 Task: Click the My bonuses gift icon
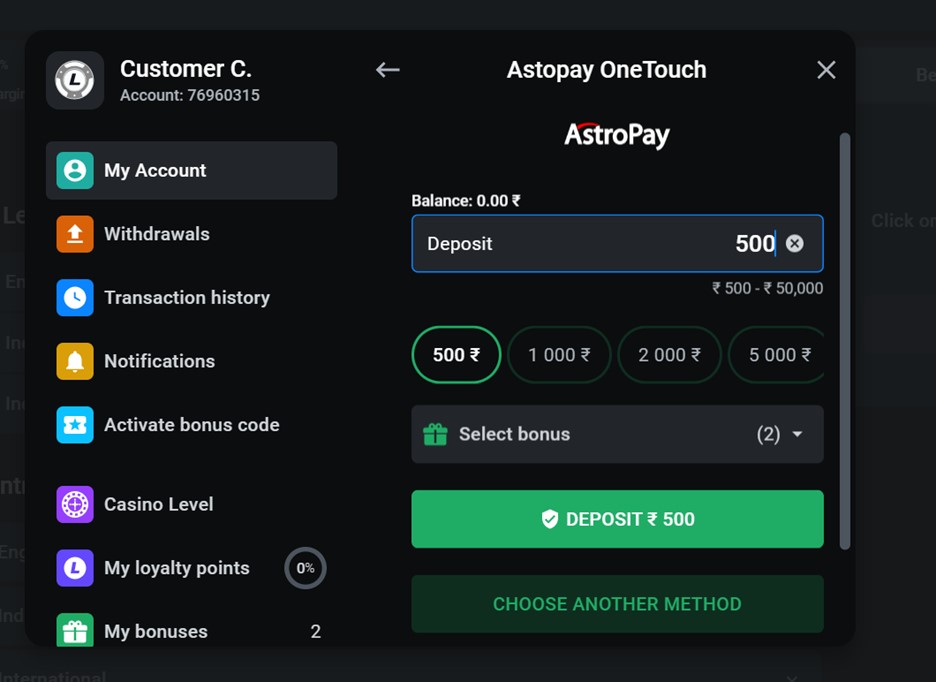[x=75, y=631]
